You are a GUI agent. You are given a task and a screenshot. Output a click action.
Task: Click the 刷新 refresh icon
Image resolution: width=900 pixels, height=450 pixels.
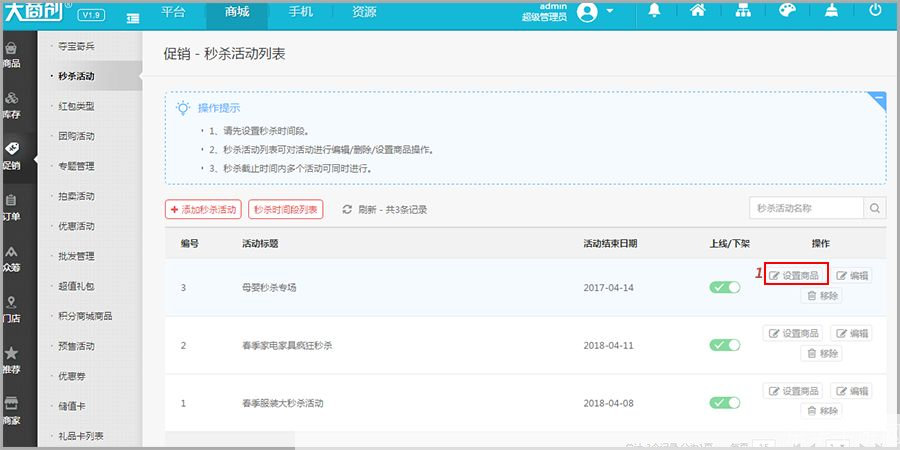(x=347, y=210)
